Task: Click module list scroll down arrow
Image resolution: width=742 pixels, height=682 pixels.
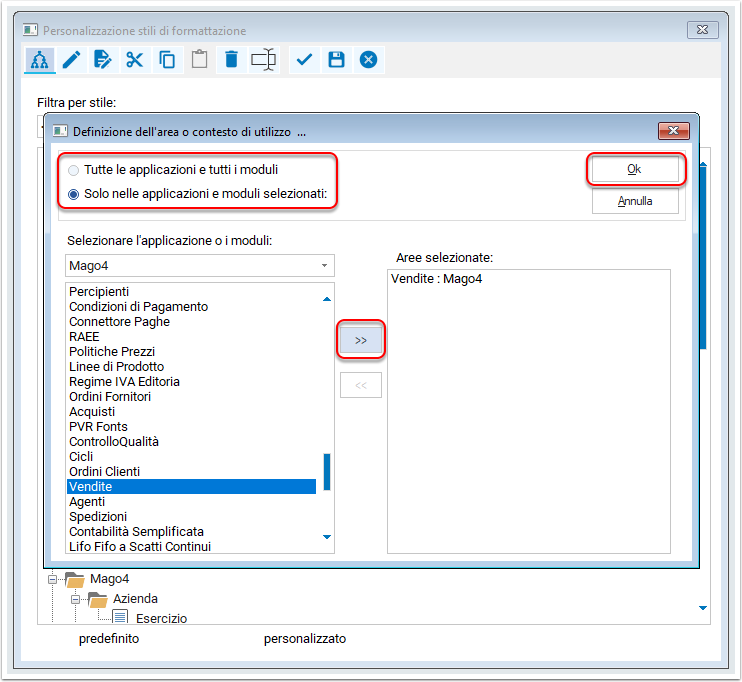Action: 327,537
